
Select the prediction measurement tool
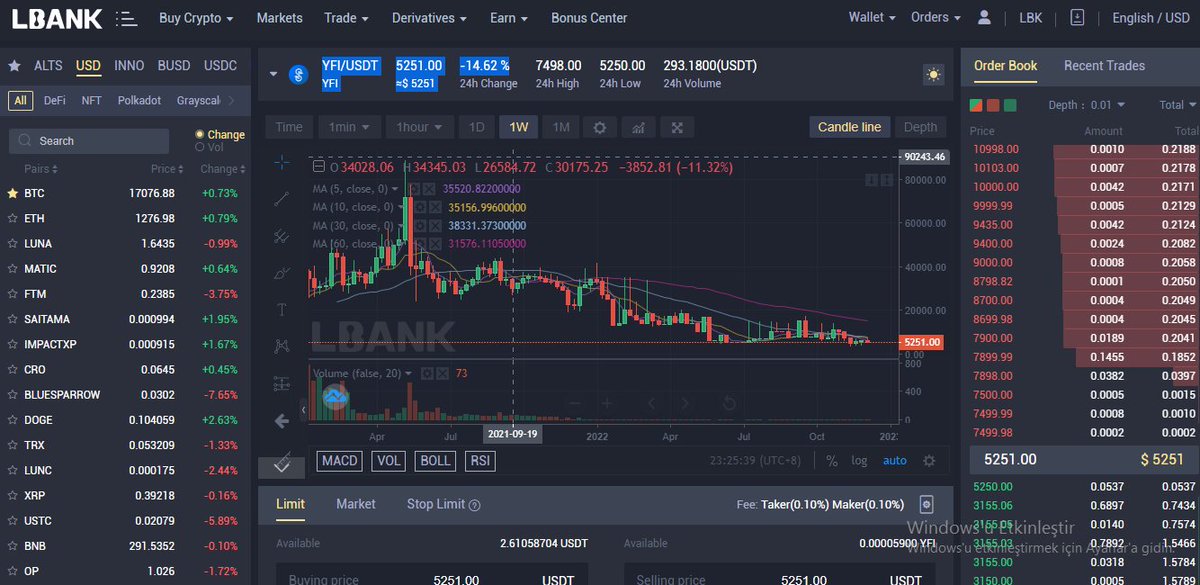[x=281, y=383]
